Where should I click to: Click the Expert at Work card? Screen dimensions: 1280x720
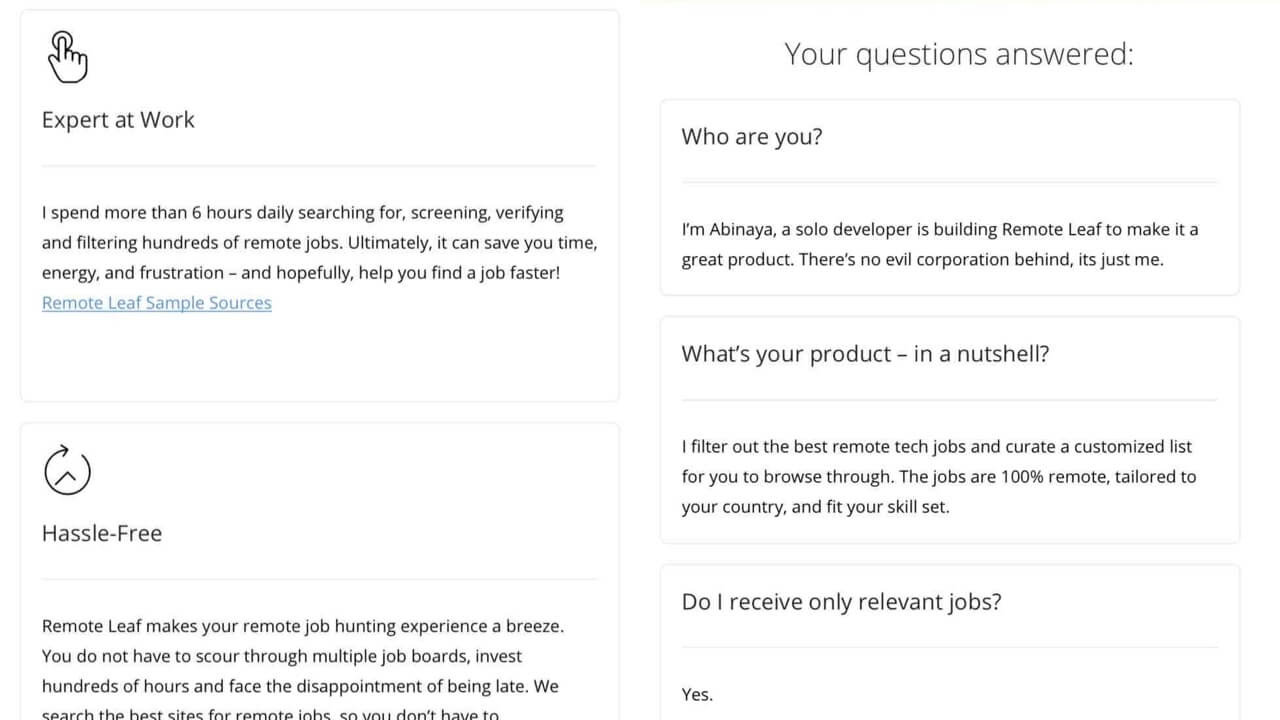[320, 206]
